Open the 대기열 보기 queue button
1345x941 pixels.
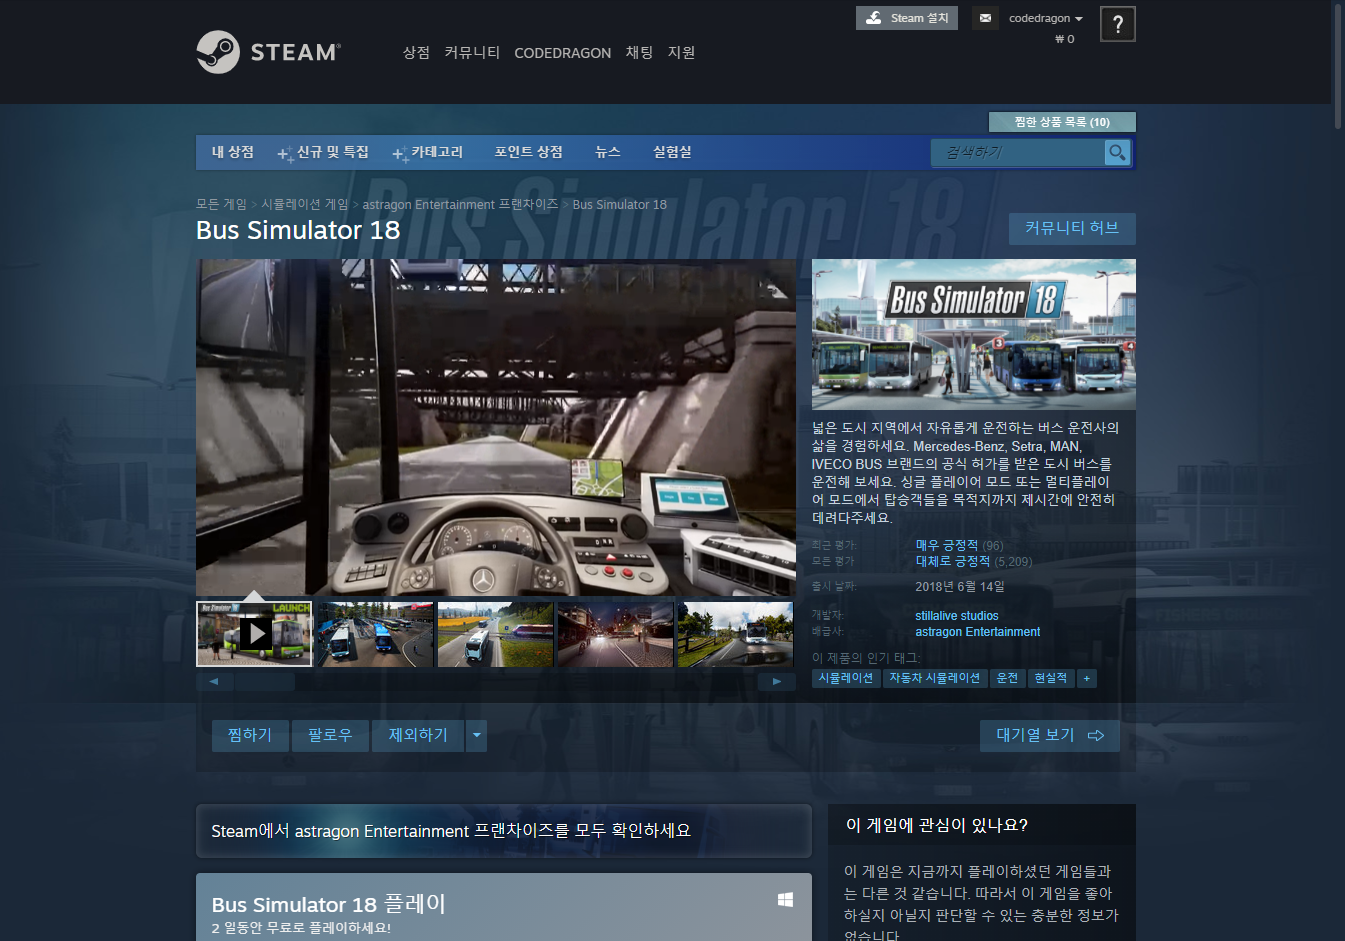pos(1050,735)
